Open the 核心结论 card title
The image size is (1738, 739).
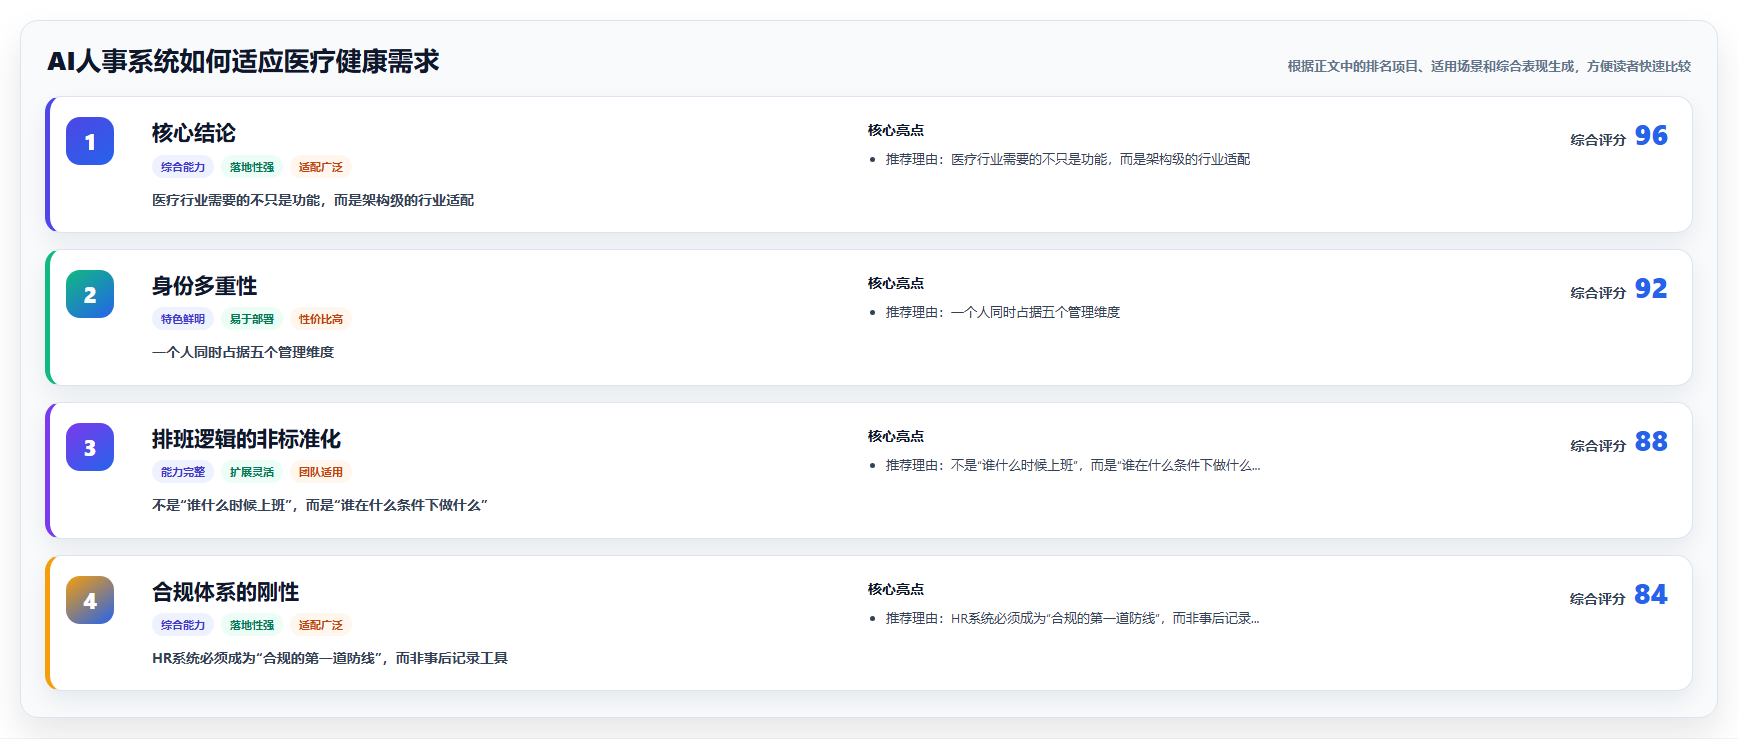tap(194, 133)
